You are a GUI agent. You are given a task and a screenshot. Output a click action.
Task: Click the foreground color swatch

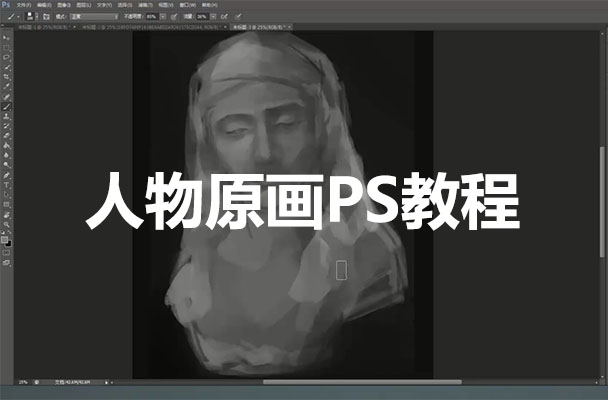coord(5,238)
